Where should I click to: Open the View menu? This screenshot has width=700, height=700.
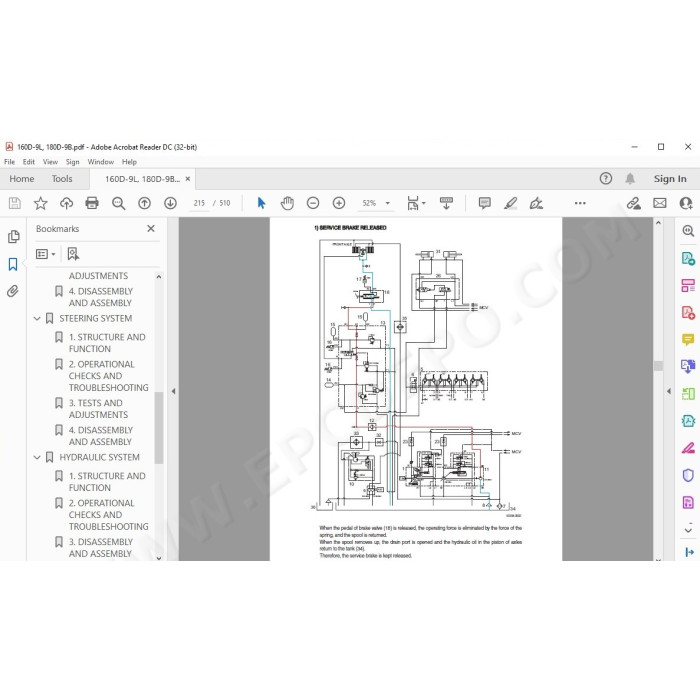(x=50, y=162)
